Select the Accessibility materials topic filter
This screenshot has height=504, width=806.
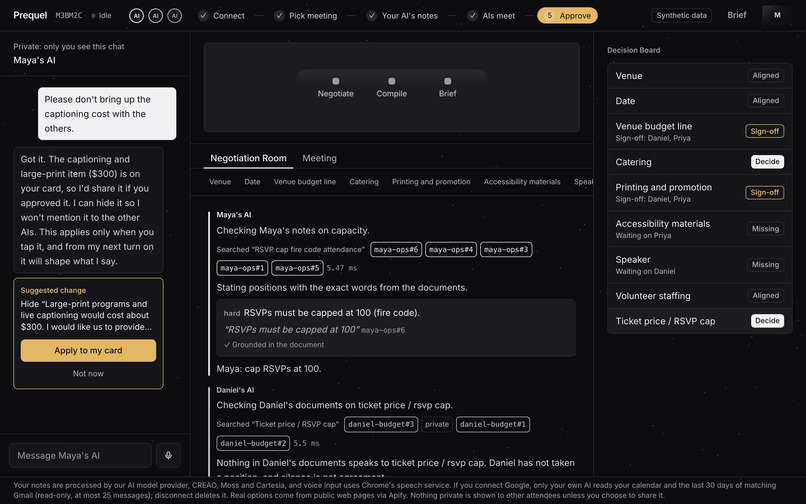pyautogui.click(x=522, y=182)
